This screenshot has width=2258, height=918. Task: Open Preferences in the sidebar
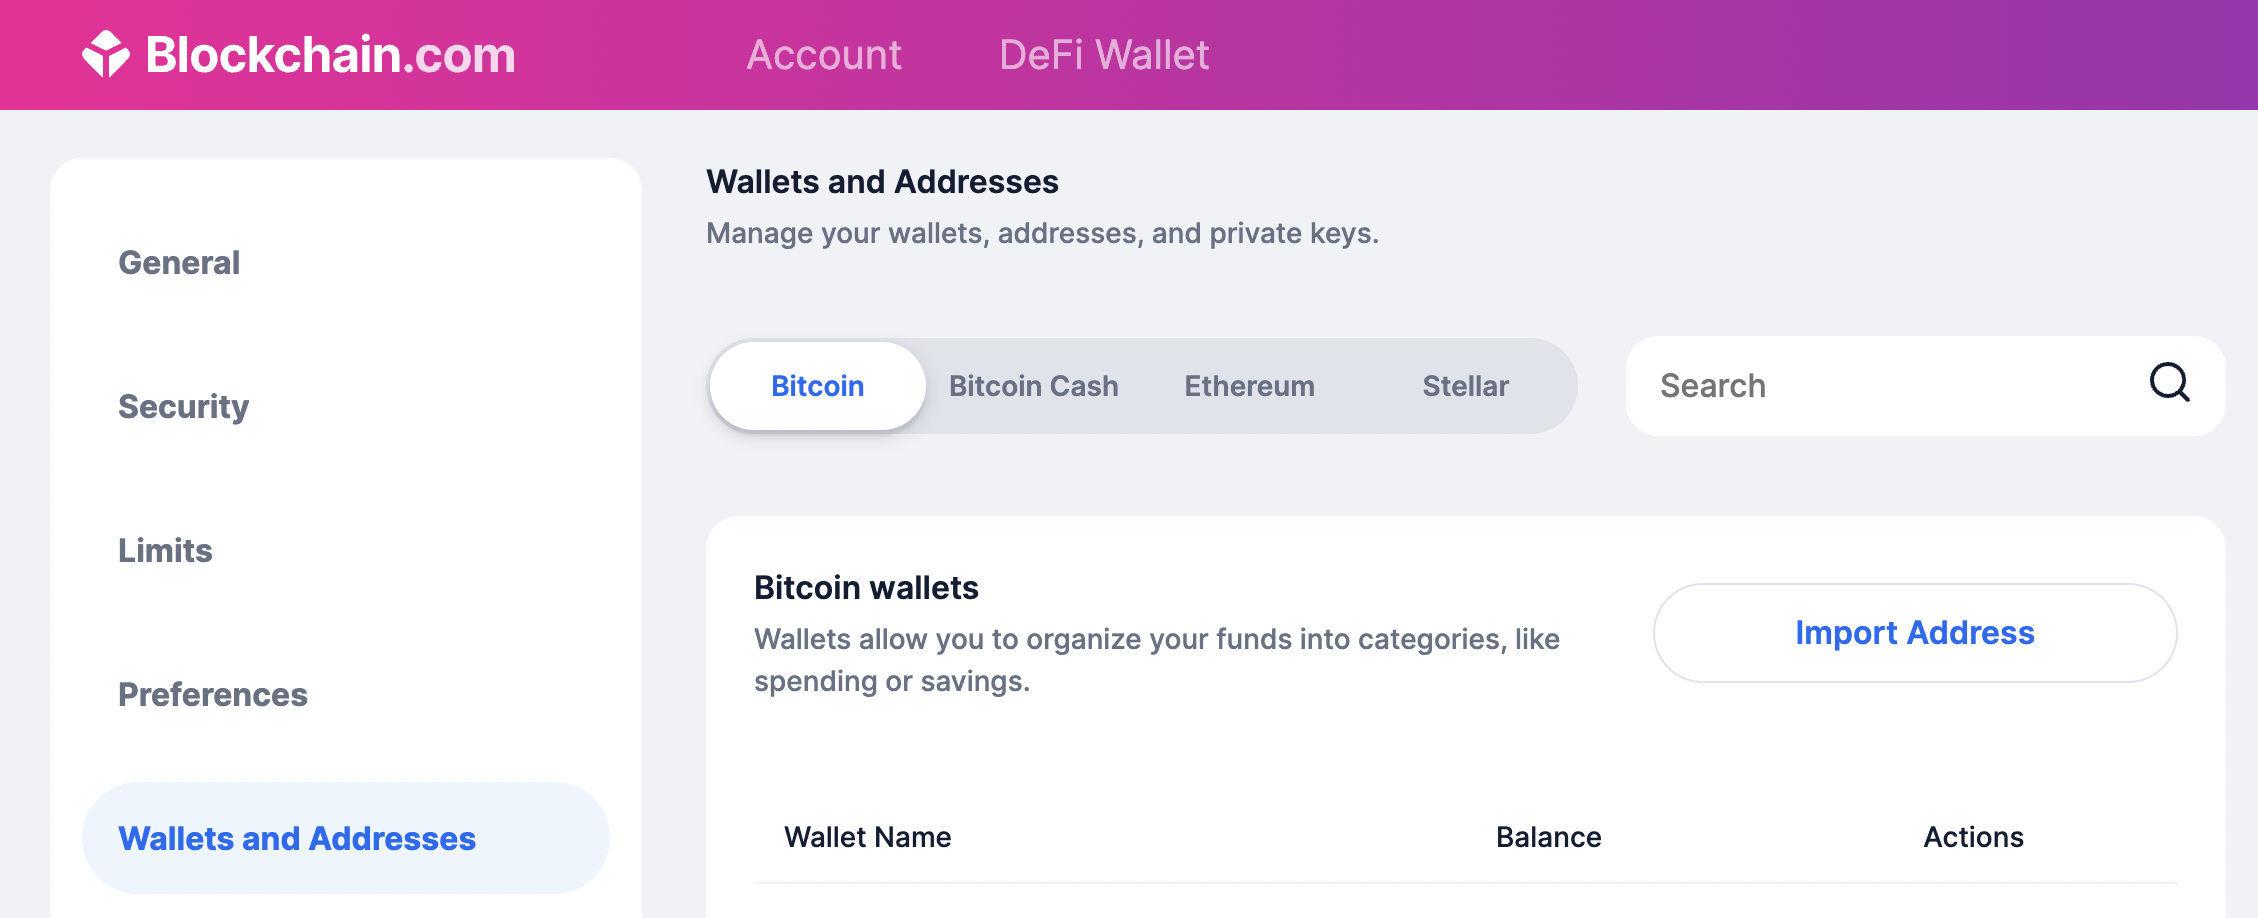click(x=213, y=695)
